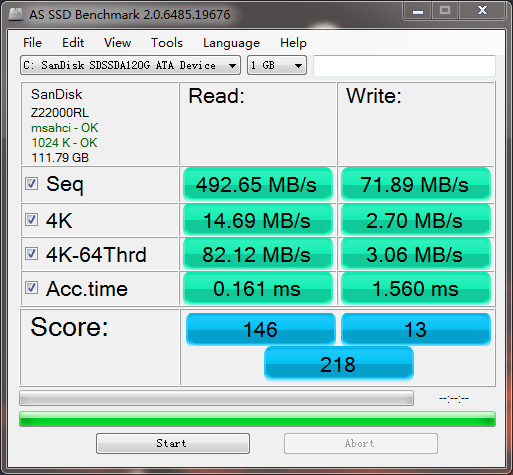Viewport: 513px width, 475px height.
Task: Toggle the Acc.time test checkbox
Action: 32,288
